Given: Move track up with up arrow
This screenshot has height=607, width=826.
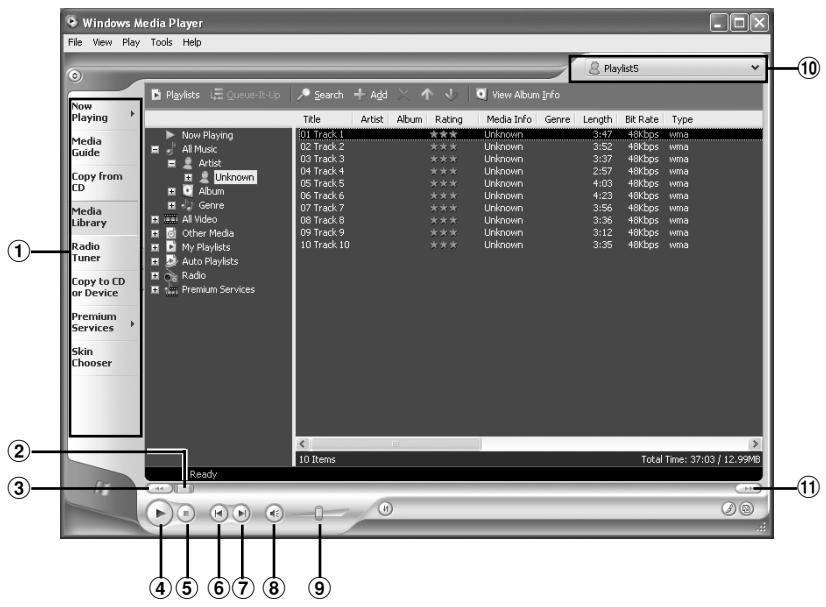Looking at the screenshot, I should 427,95.
